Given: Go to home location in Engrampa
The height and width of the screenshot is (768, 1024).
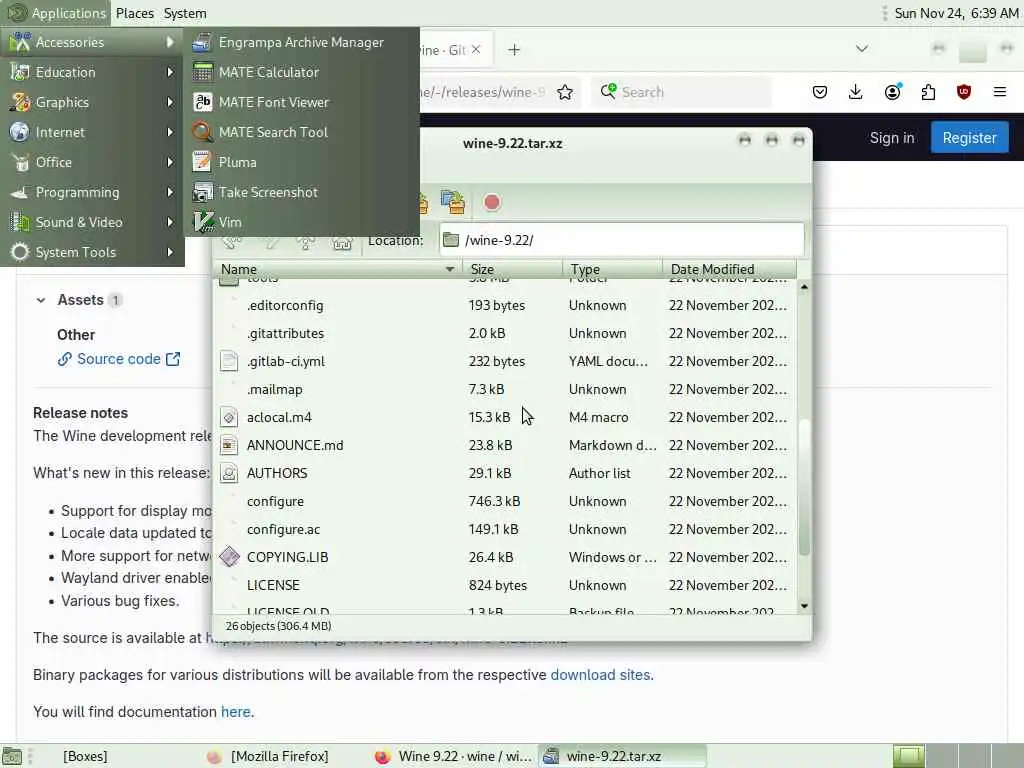Looking at the screenshot, I should [x=342, y=242].
